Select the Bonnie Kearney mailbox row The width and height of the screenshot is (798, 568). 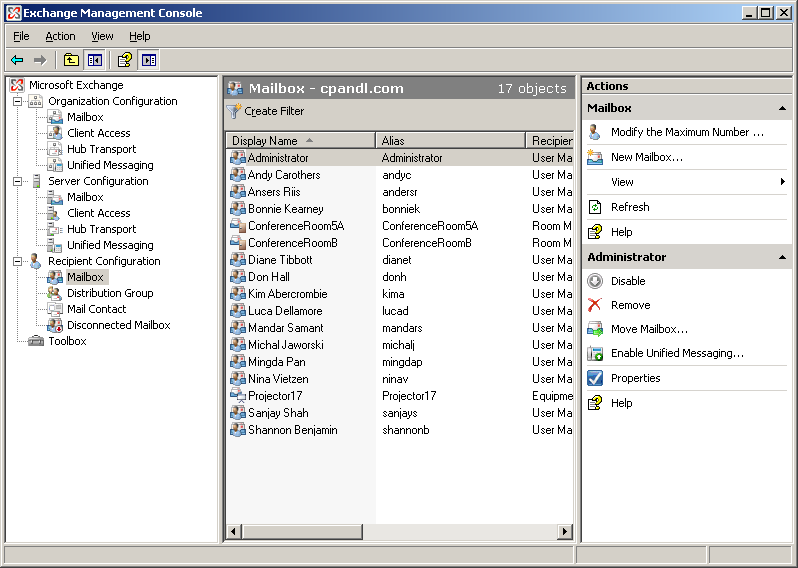tap(400, 209)
